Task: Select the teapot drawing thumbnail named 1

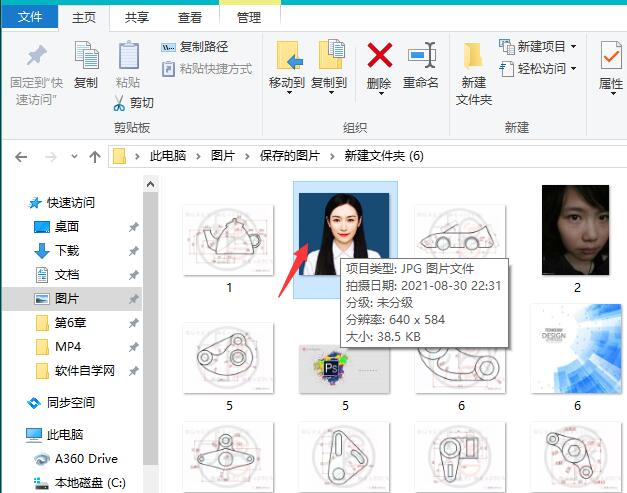Action: coord(228,240)
